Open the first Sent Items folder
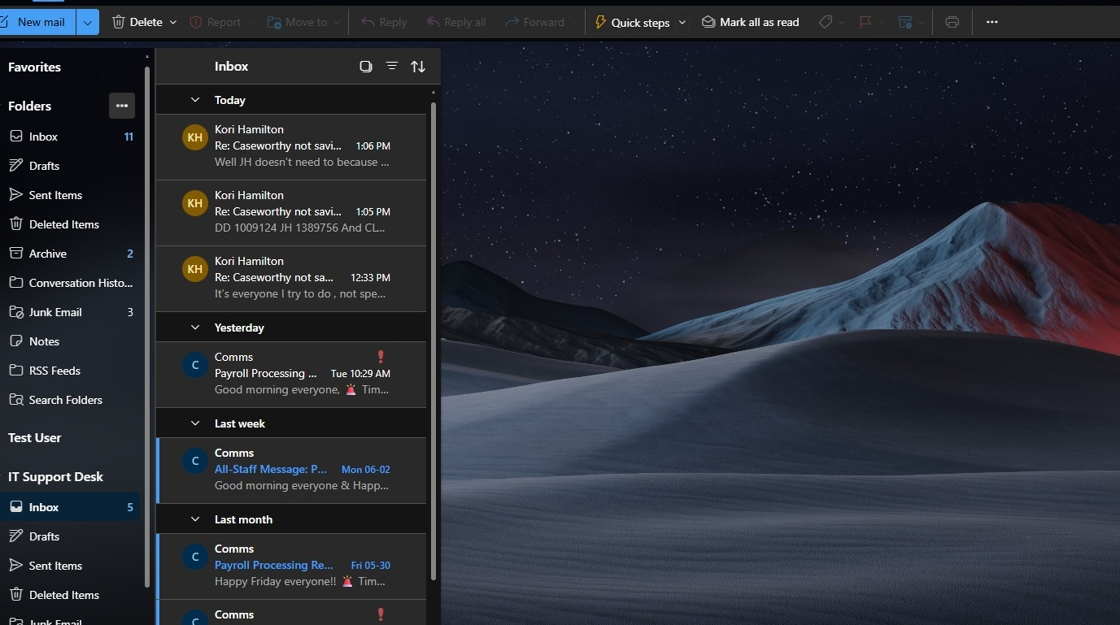The width and height of the screenshot is (1120, 625). pos(71,195)
